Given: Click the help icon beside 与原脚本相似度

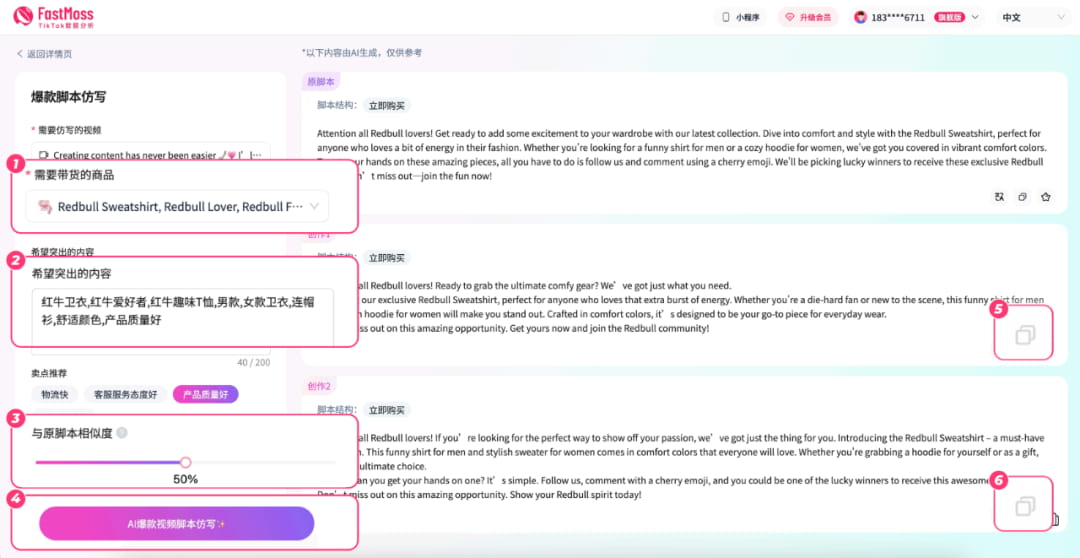Looking at the screenshot, I should (x=122, y=433).
